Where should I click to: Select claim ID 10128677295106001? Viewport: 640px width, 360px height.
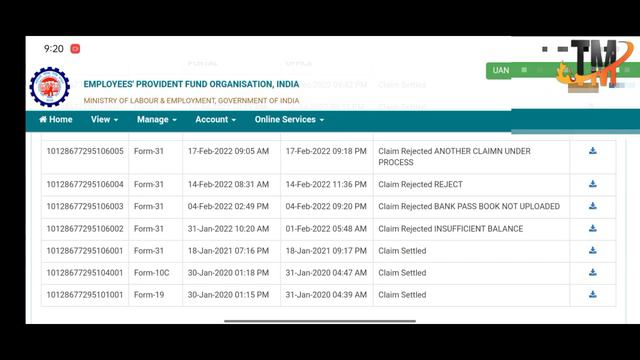(x=85, y=251)
